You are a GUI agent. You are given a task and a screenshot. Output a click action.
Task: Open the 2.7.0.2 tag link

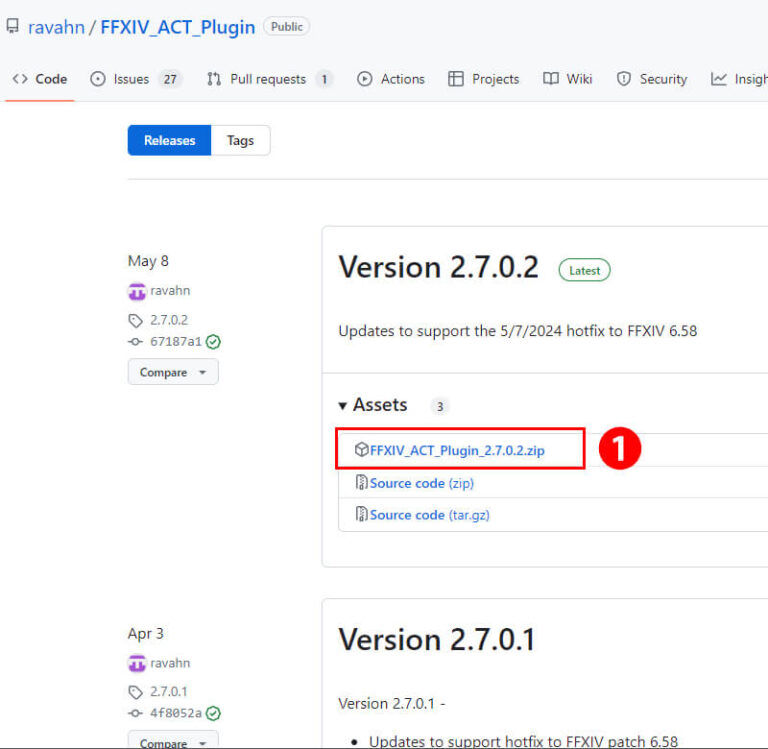tap(168, 320)
